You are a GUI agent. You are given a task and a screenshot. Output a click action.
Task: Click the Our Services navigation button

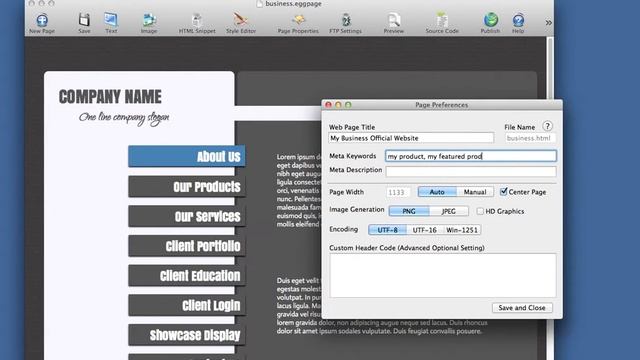[187, 216]
